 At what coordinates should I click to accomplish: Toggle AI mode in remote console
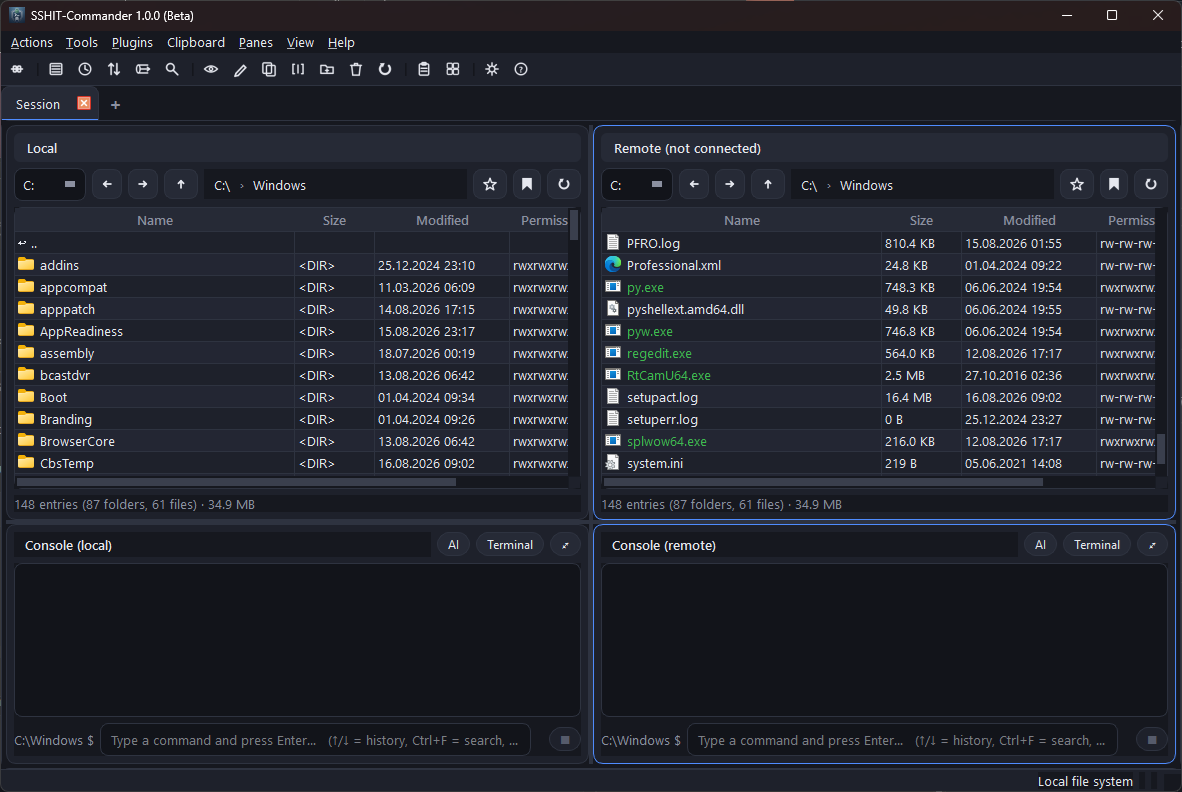[1040, 545]
